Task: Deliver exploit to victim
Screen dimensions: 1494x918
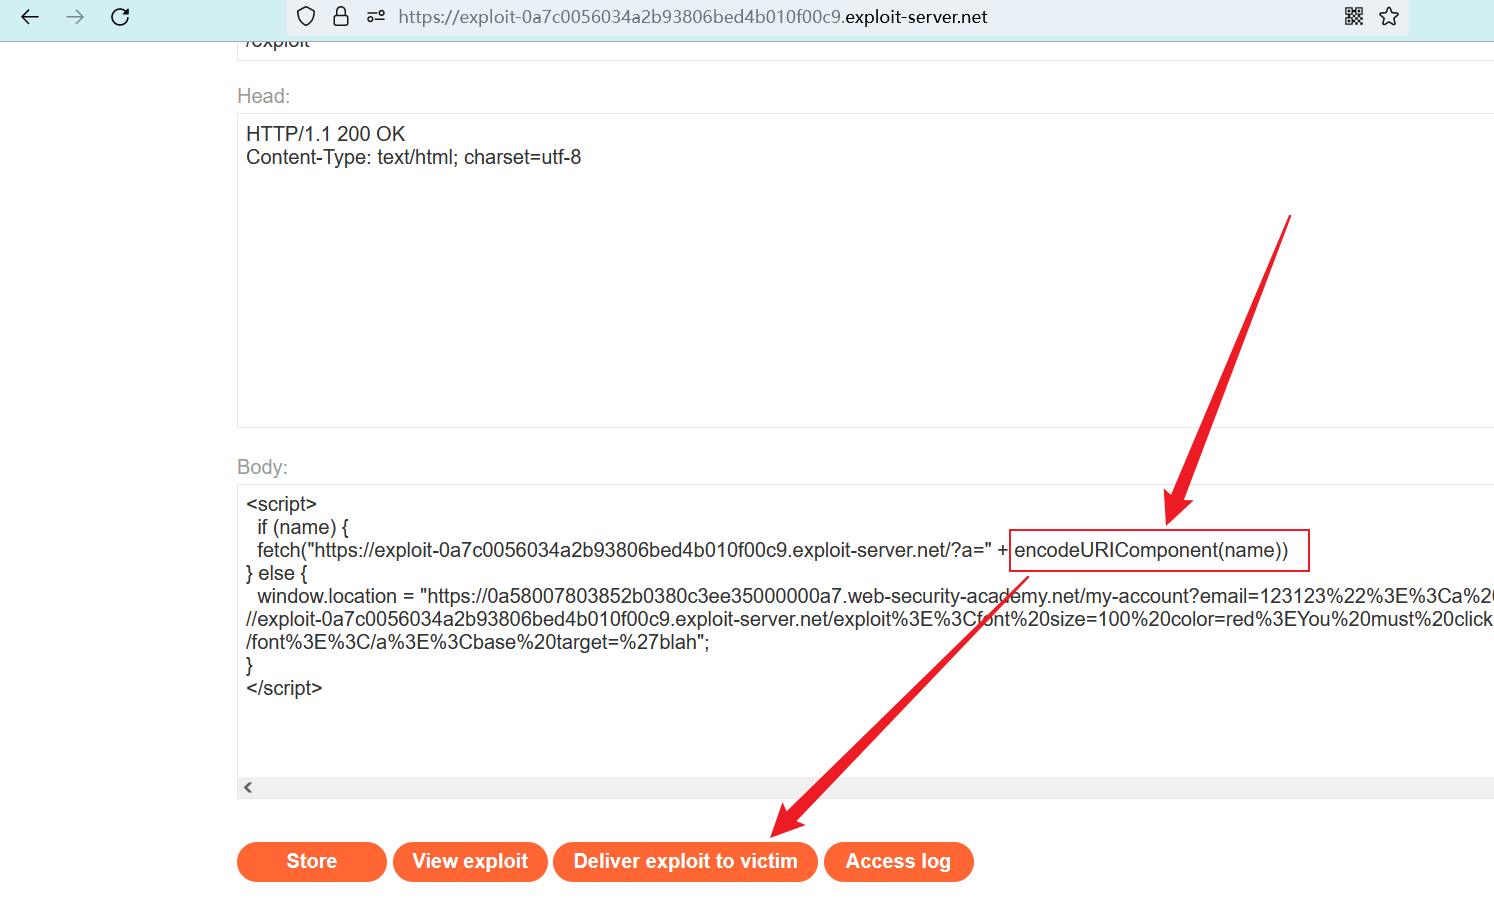Action: coord(686,862)
